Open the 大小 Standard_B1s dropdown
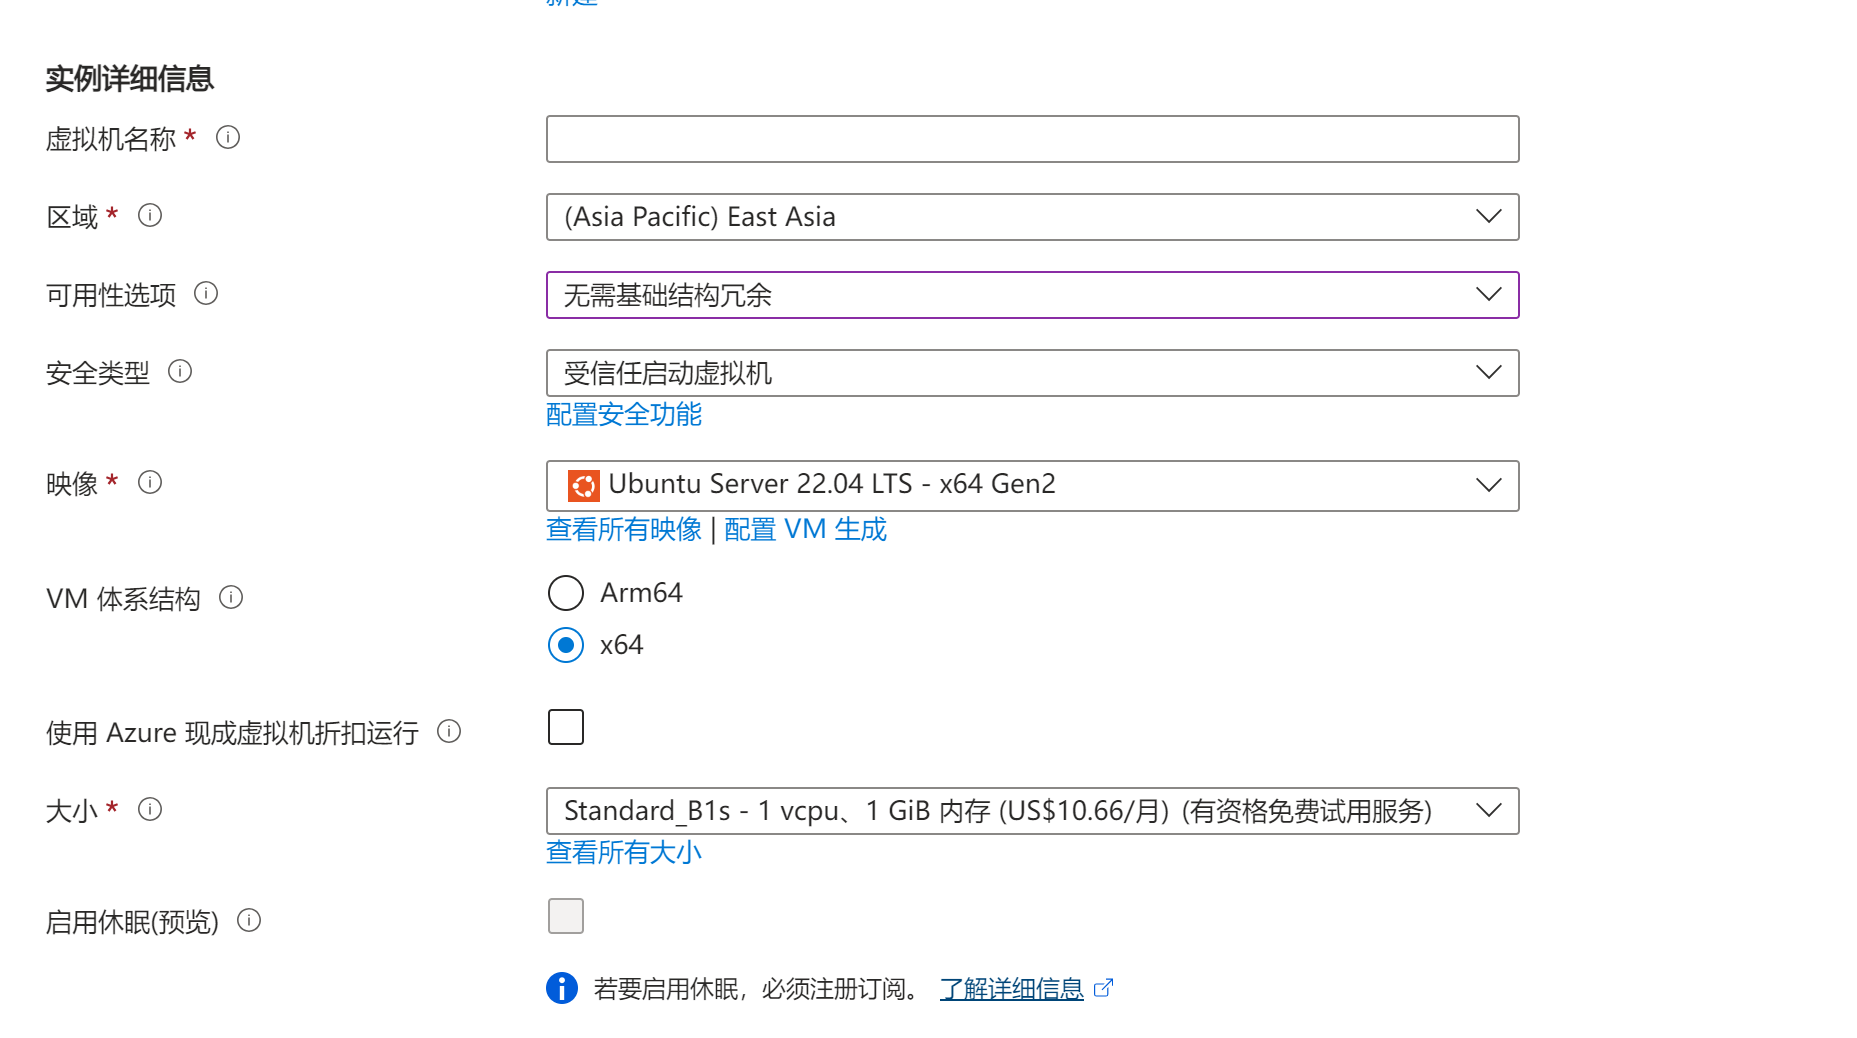 pos(1033,811)
